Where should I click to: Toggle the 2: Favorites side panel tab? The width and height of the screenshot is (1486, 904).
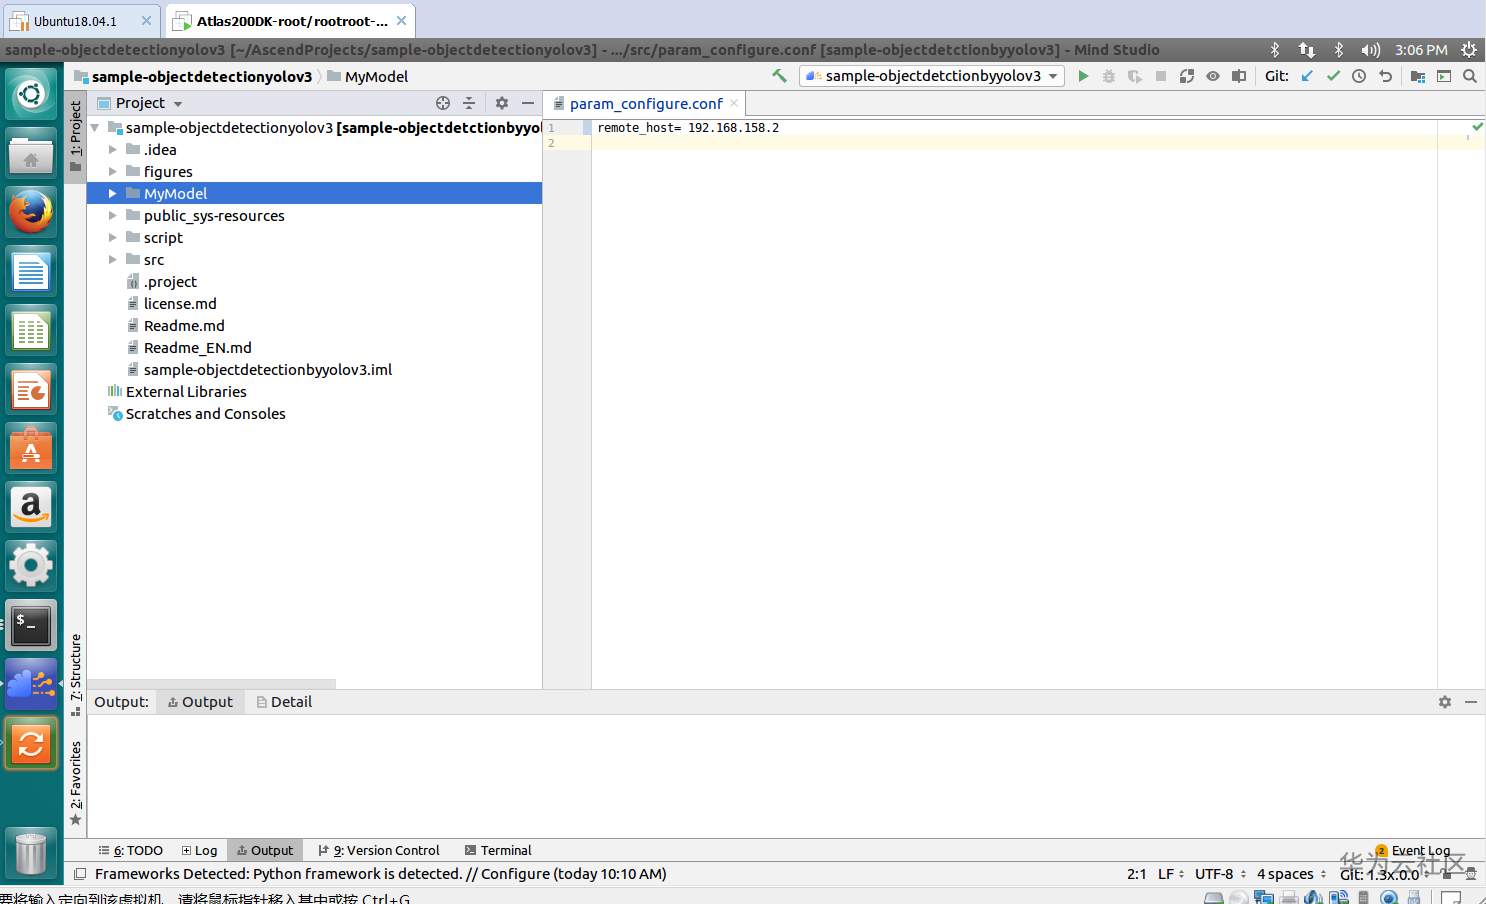tap(75, 783)
